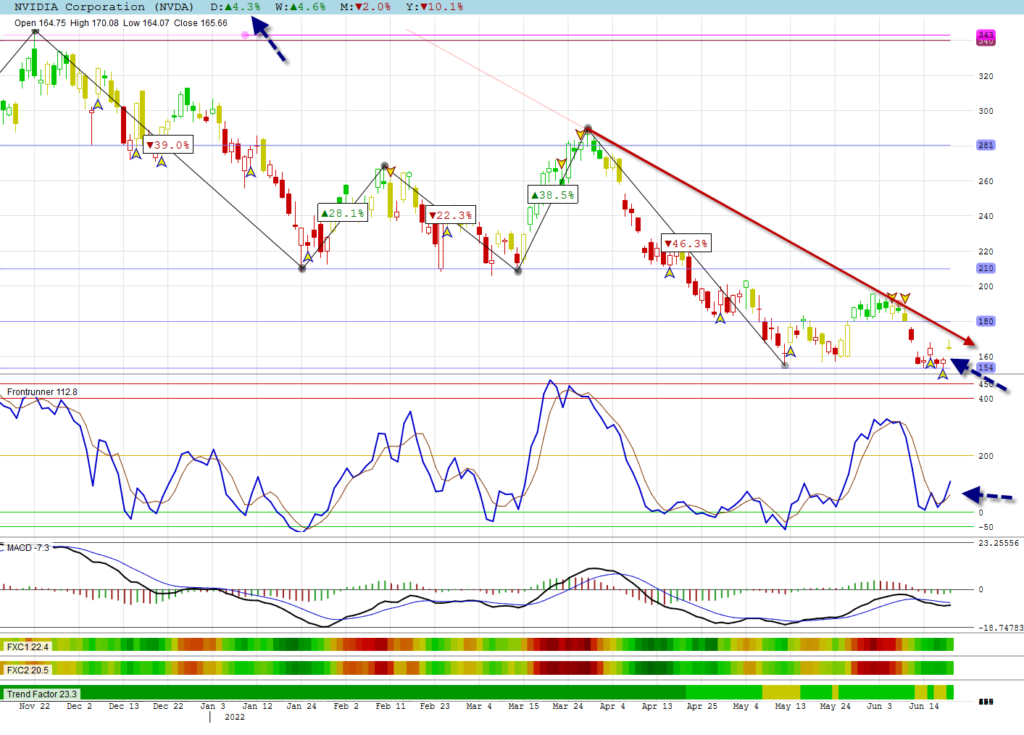Click the Mar 24 date label
This screenshot has height=735, width=1024.
(x=568, y=706)
